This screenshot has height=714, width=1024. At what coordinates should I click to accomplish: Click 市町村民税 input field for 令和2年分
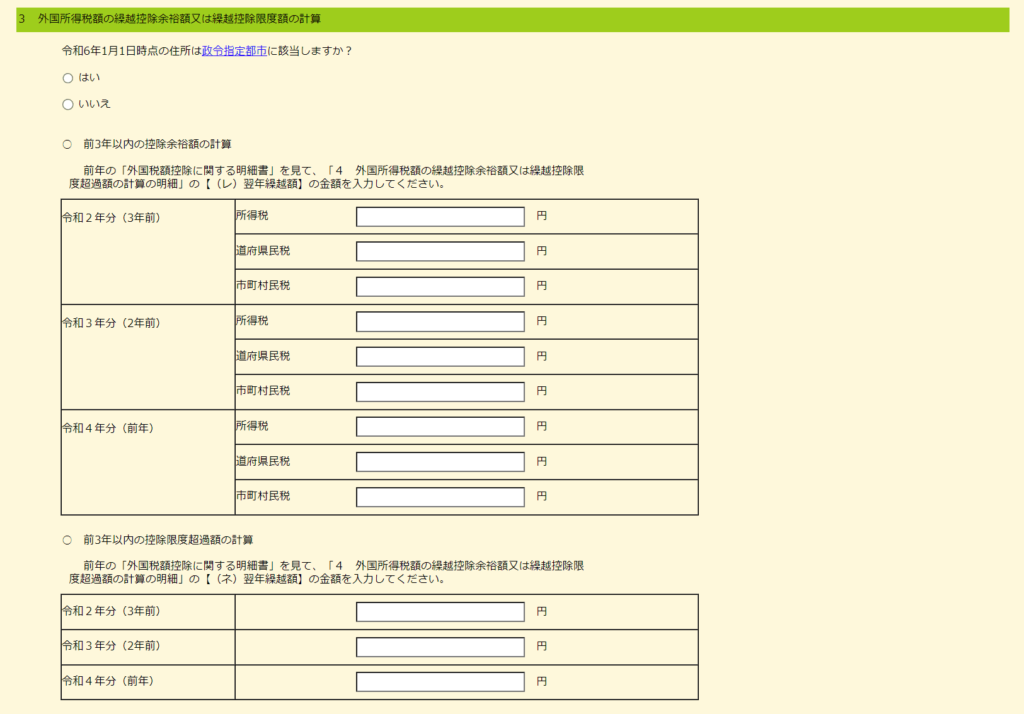point(440,287)
